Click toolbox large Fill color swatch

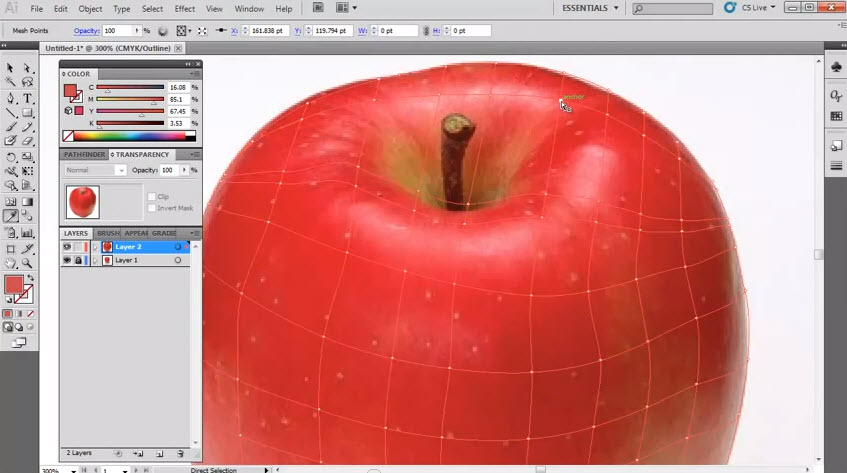click(x=14, y=285)
